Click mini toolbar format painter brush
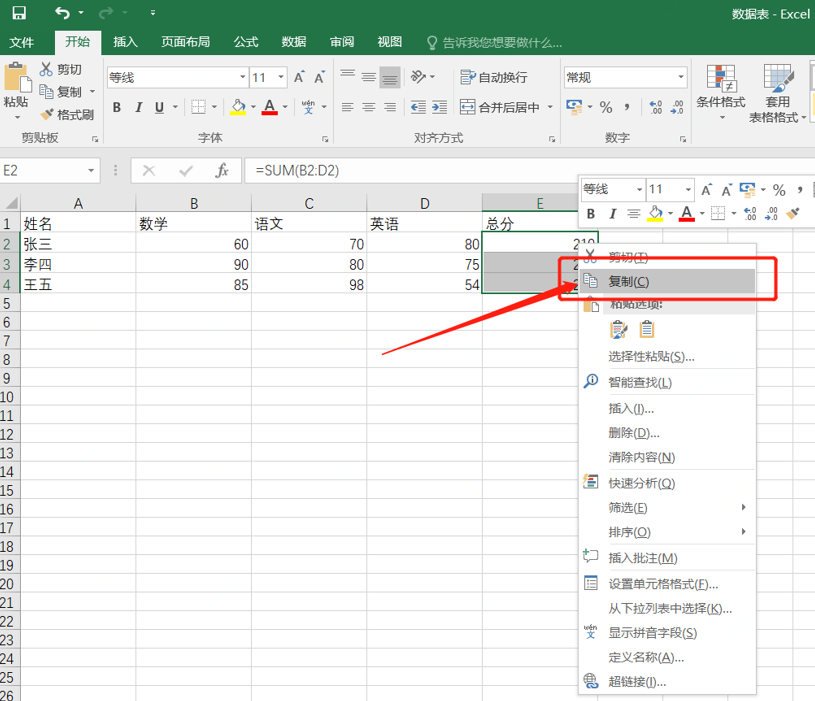Image resolution: width=815 pixels, height=701 pixels. pyautogui.click(x=793, y=213)
